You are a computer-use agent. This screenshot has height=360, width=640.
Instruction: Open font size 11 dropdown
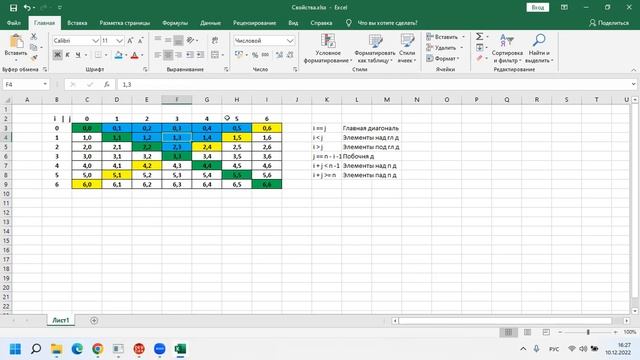point(119,40)
